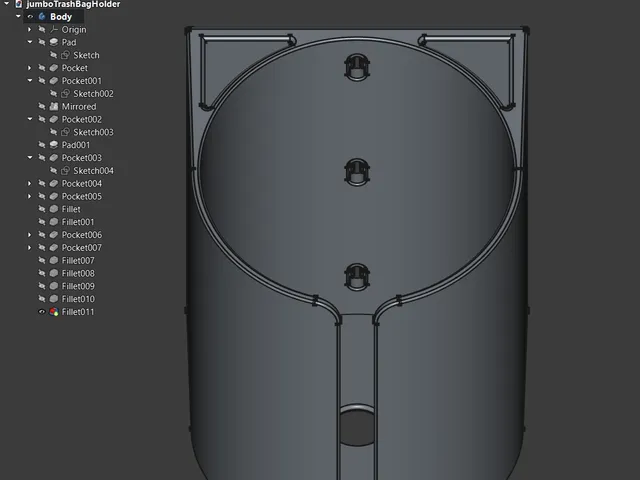
Task: Toggle visibility of the Body
Action: (x=30, y=17)
